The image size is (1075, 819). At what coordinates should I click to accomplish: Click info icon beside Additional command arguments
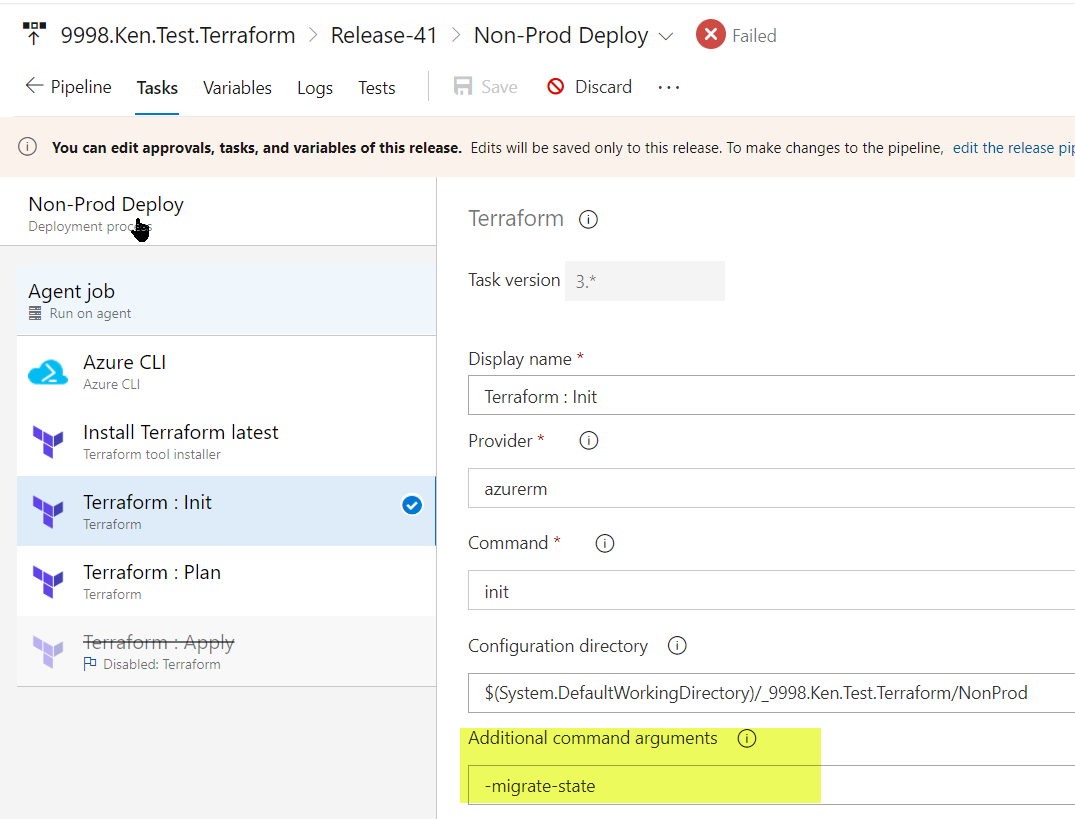pos(747,738)
